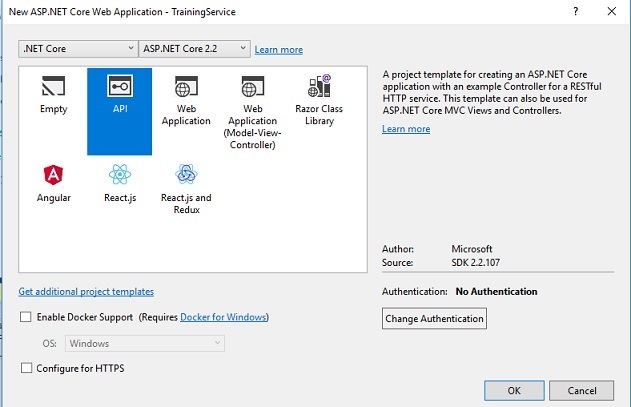Open Learn more link under template description
This screenshot has height=407, width=631.
(406, 129)
